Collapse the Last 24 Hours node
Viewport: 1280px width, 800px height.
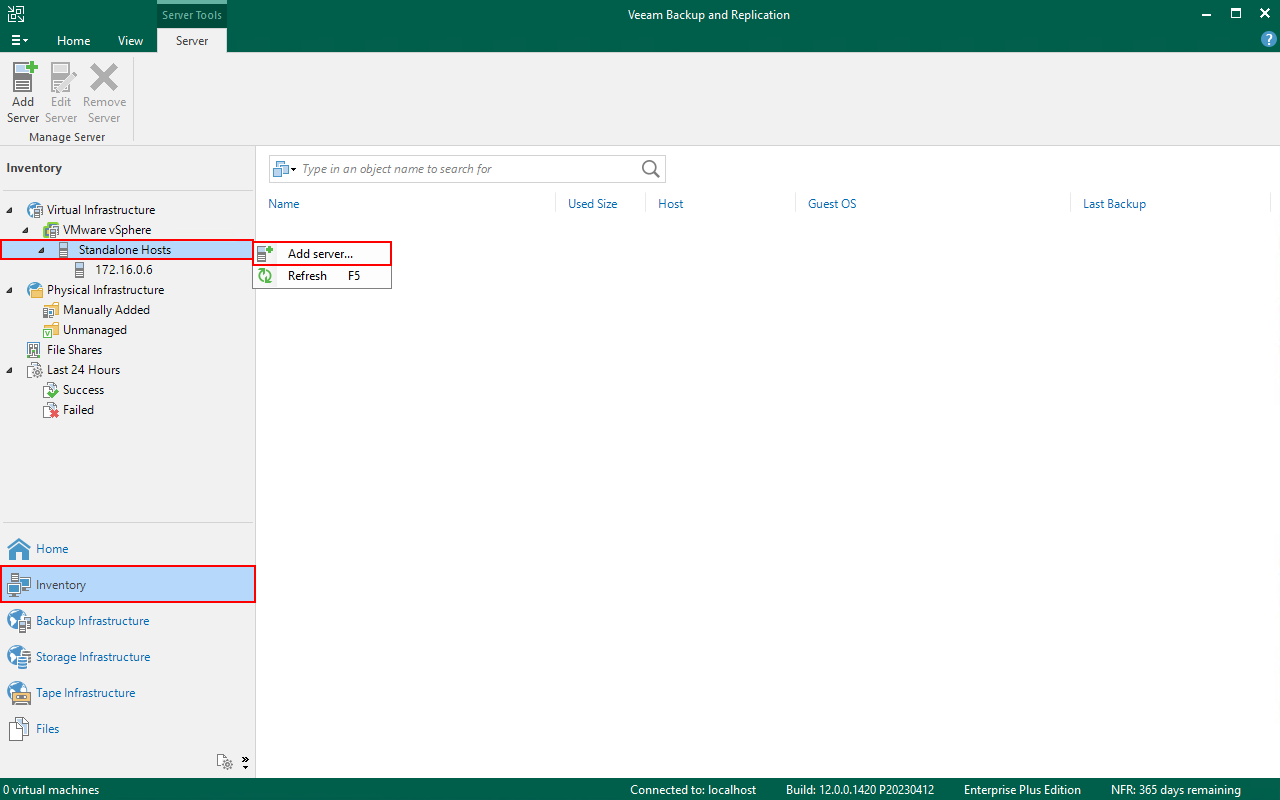[10, 370]
